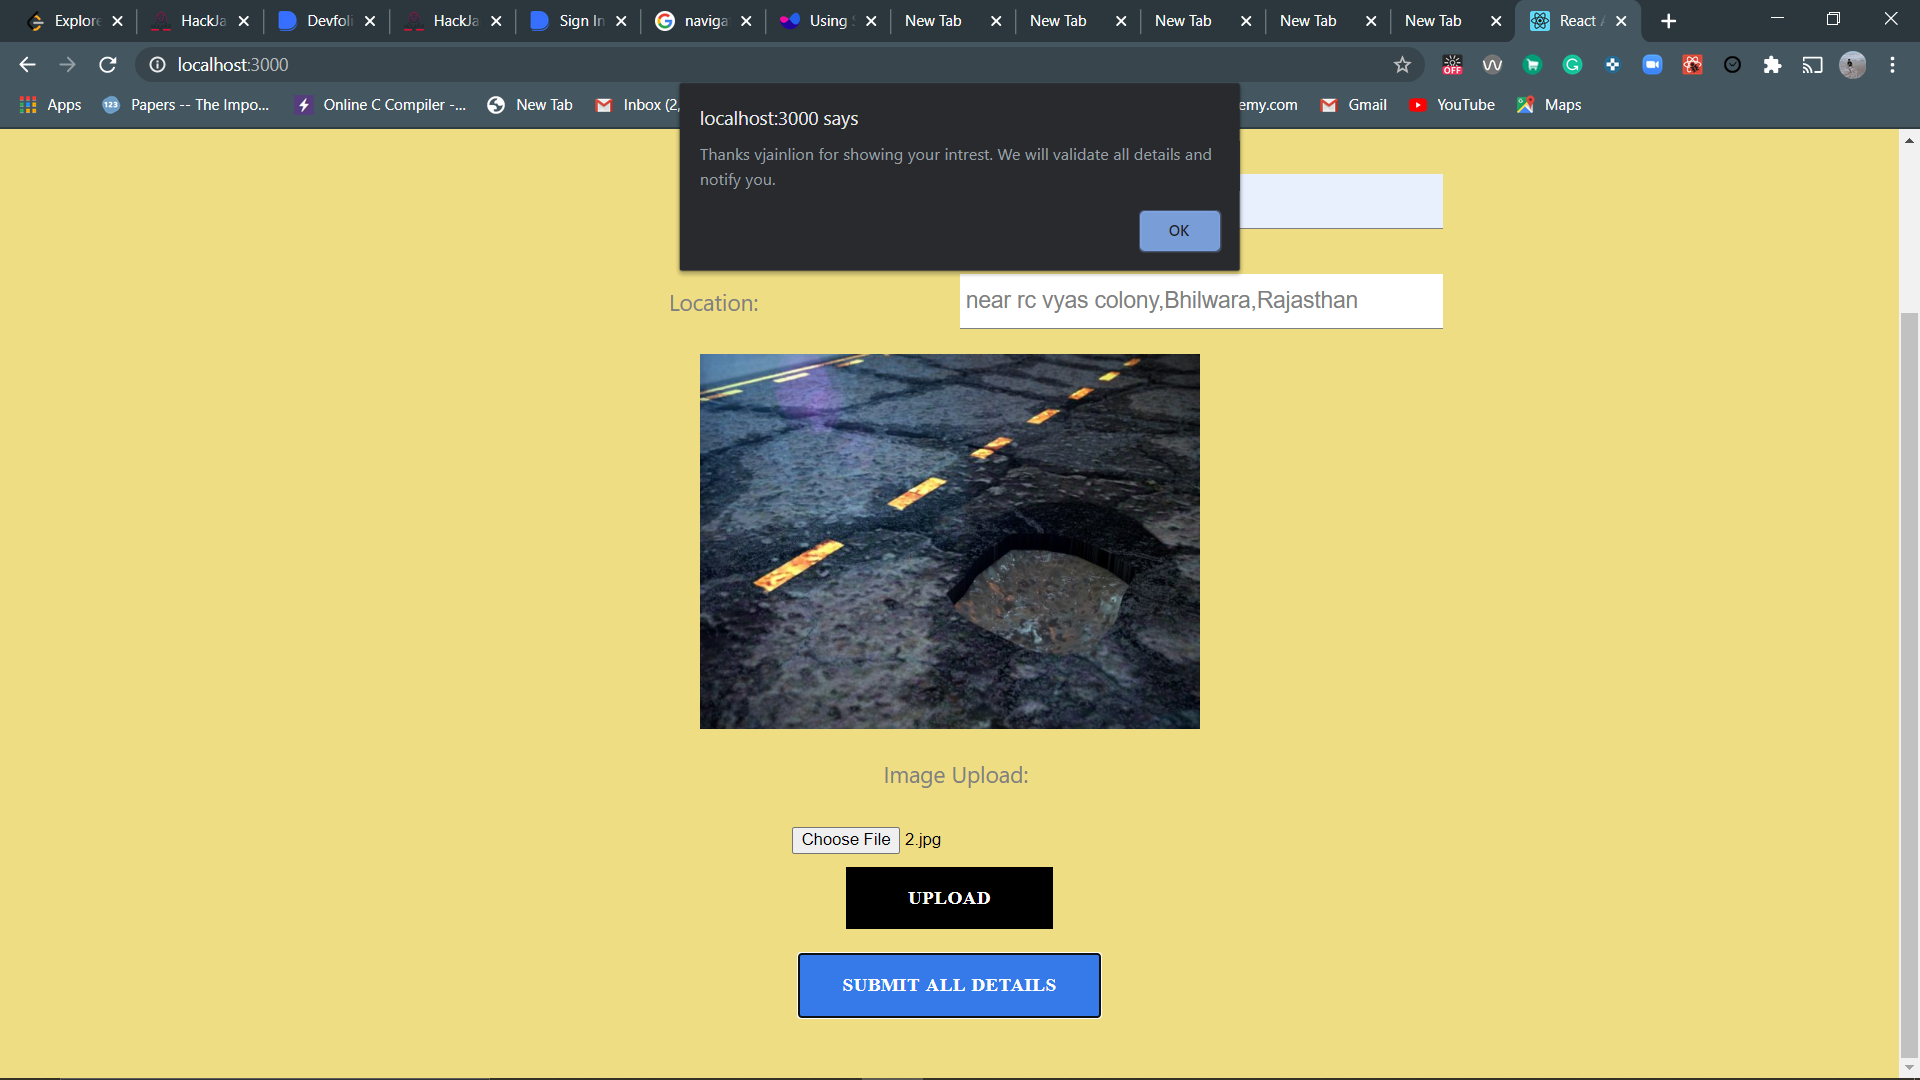The height and width of the screenshot is (1080, 1920).
Task: Open the Apps bookmarks shortcut
Action: click(x=51, y=105)
